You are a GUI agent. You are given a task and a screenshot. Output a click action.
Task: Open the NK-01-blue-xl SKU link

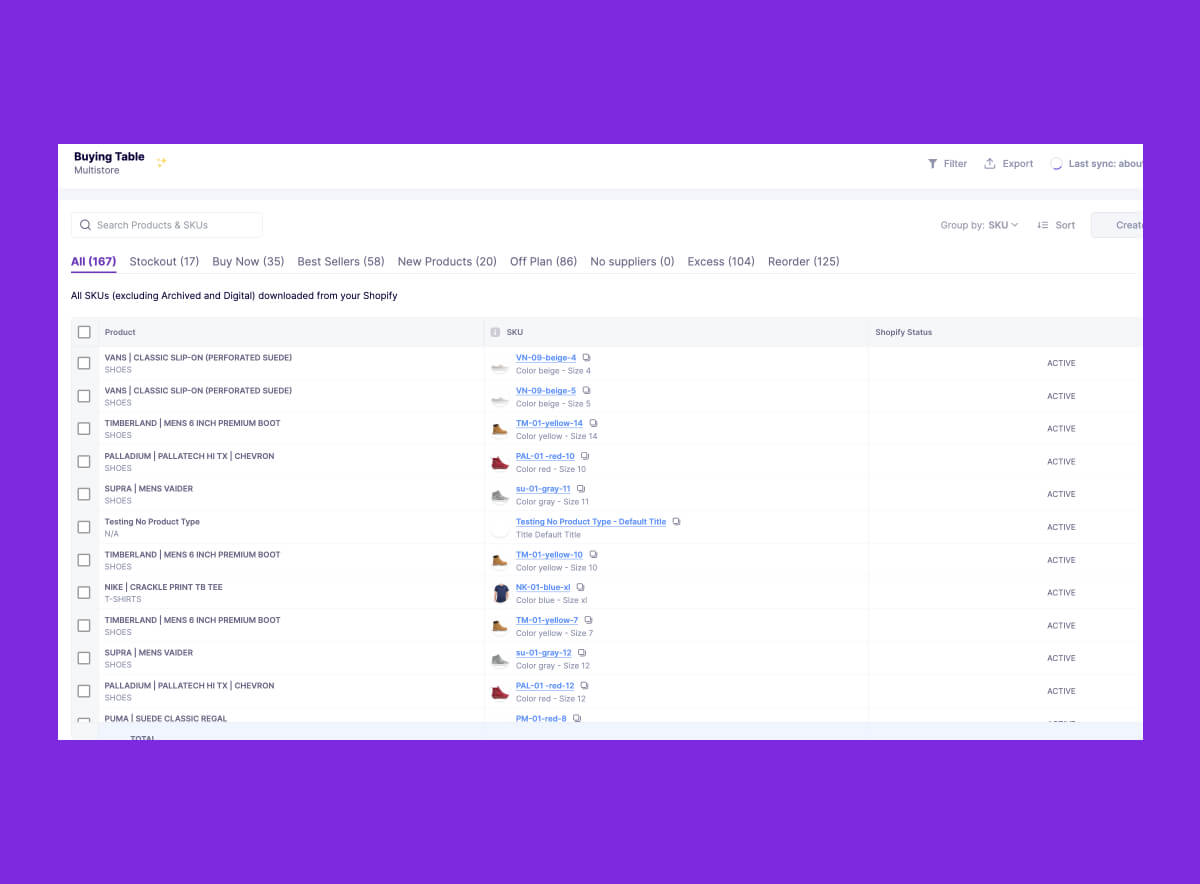[543, 588]
